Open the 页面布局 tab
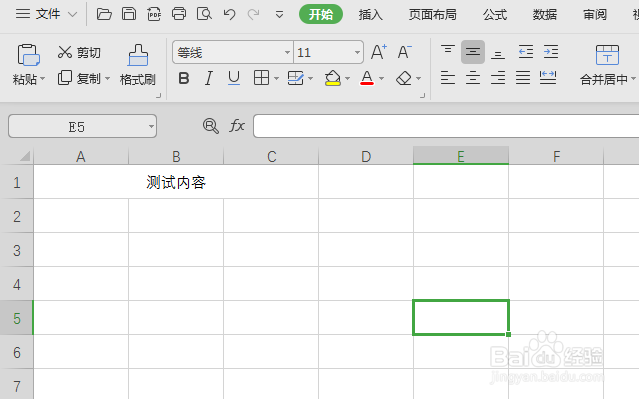Viewport: 639px width, 399px height. pyautogui.click(x=432, y=15)
